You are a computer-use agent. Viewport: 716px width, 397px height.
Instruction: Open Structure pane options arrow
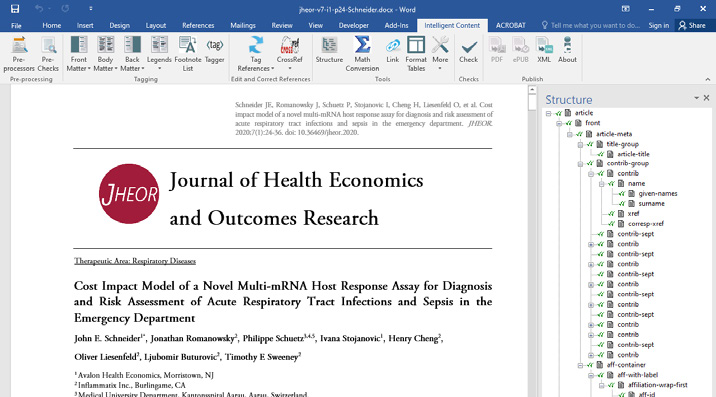point(696,98)
